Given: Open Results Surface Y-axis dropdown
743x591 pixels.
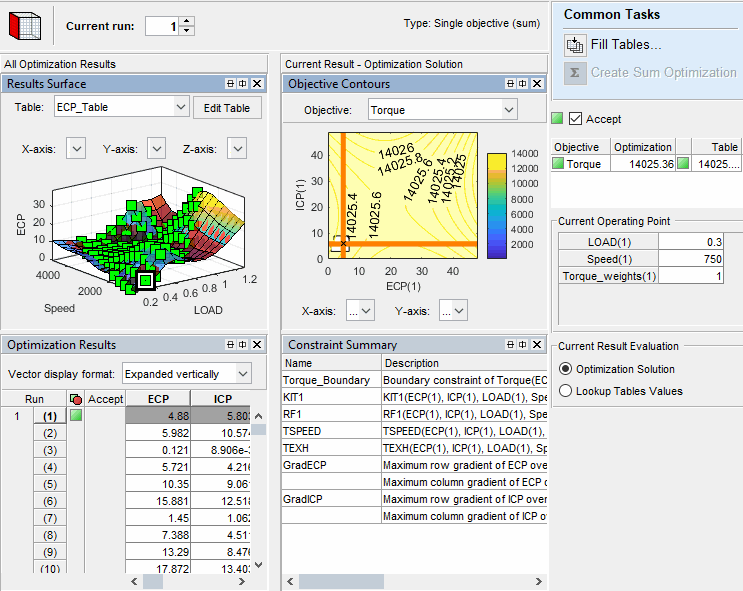Looking at the screenshot, I should click(x=156, y=149).
